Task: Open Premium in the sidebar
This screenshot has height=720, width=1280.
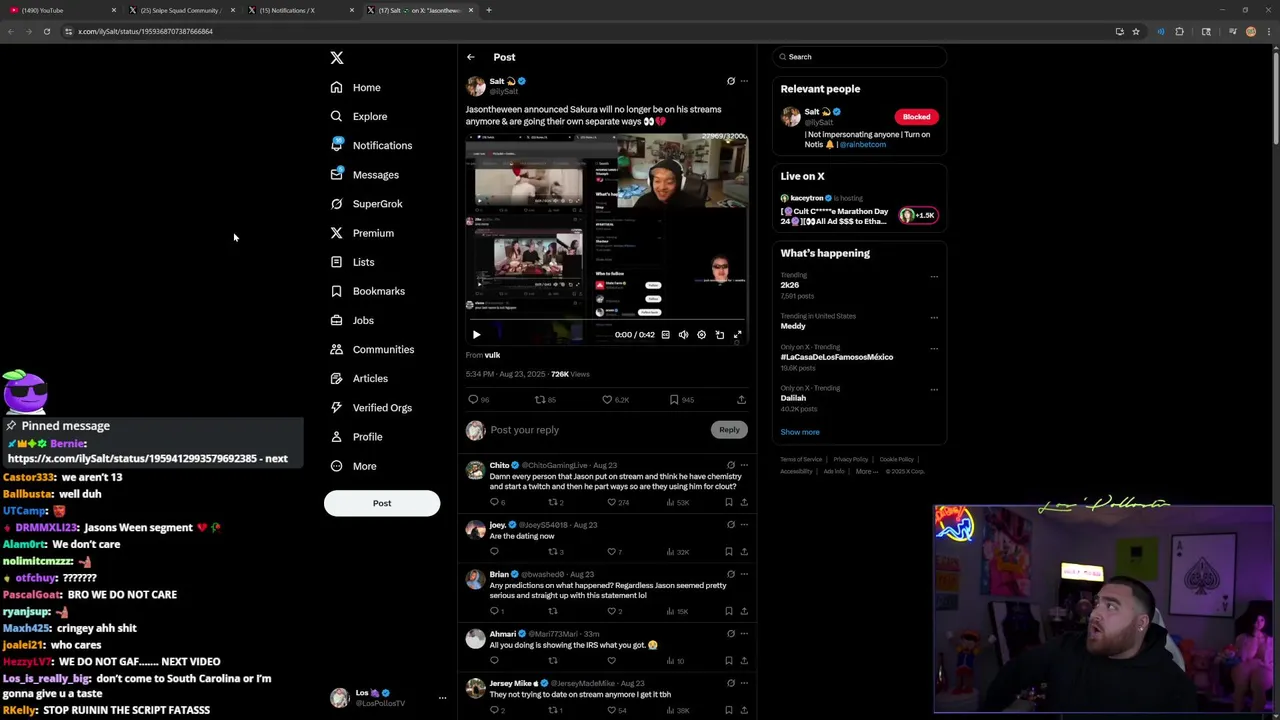Action: (362, 233)
